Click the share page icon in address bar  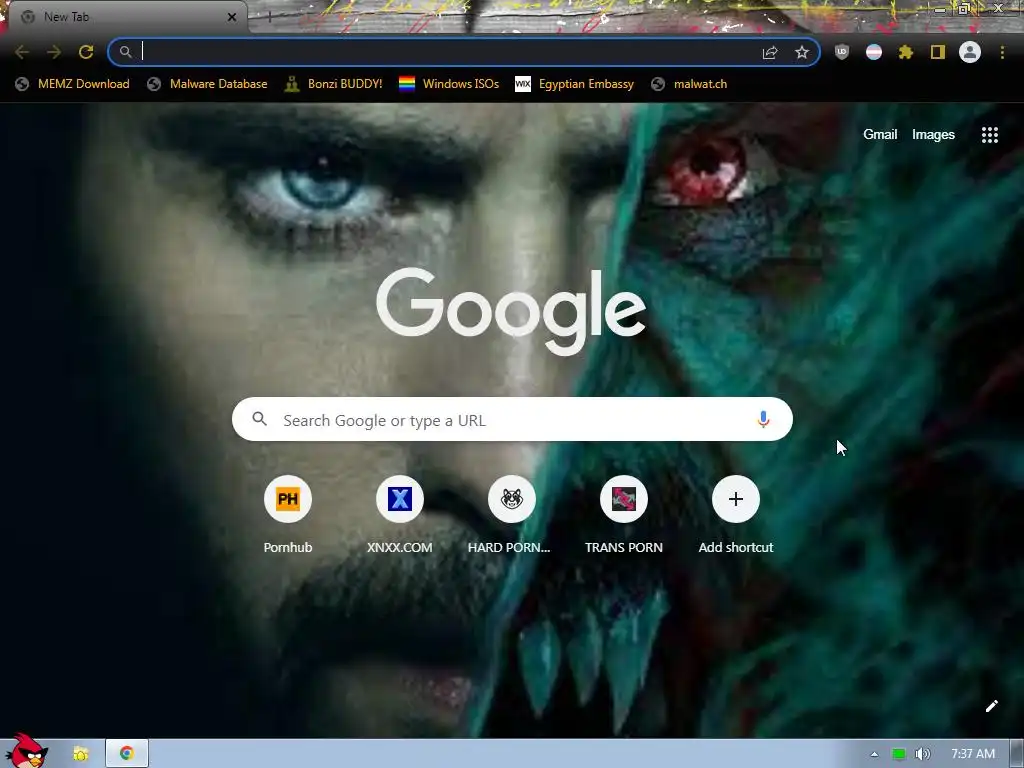770,52
